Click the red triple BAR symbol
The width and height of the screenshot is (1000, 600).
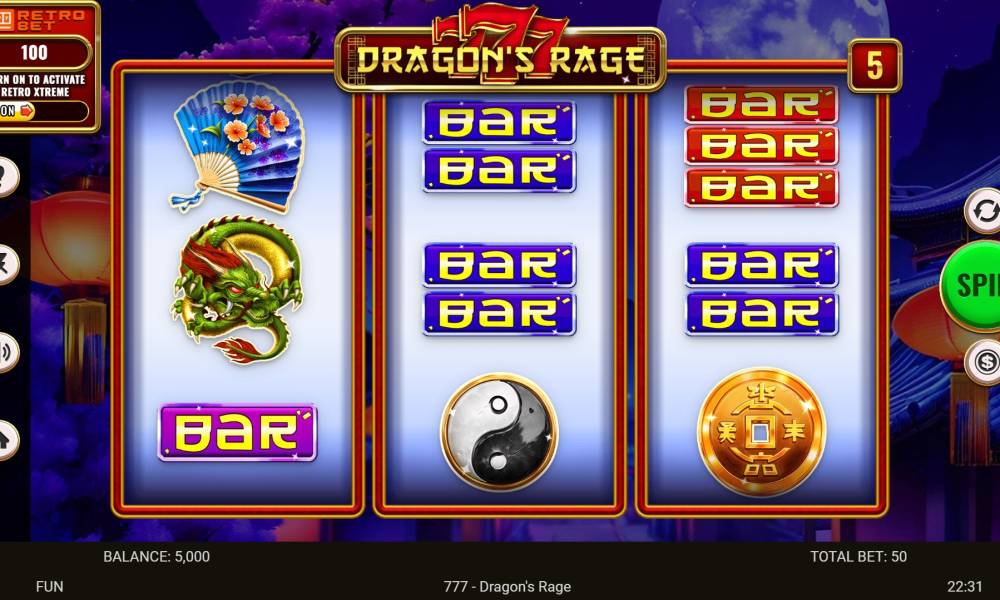click(761, 147)
